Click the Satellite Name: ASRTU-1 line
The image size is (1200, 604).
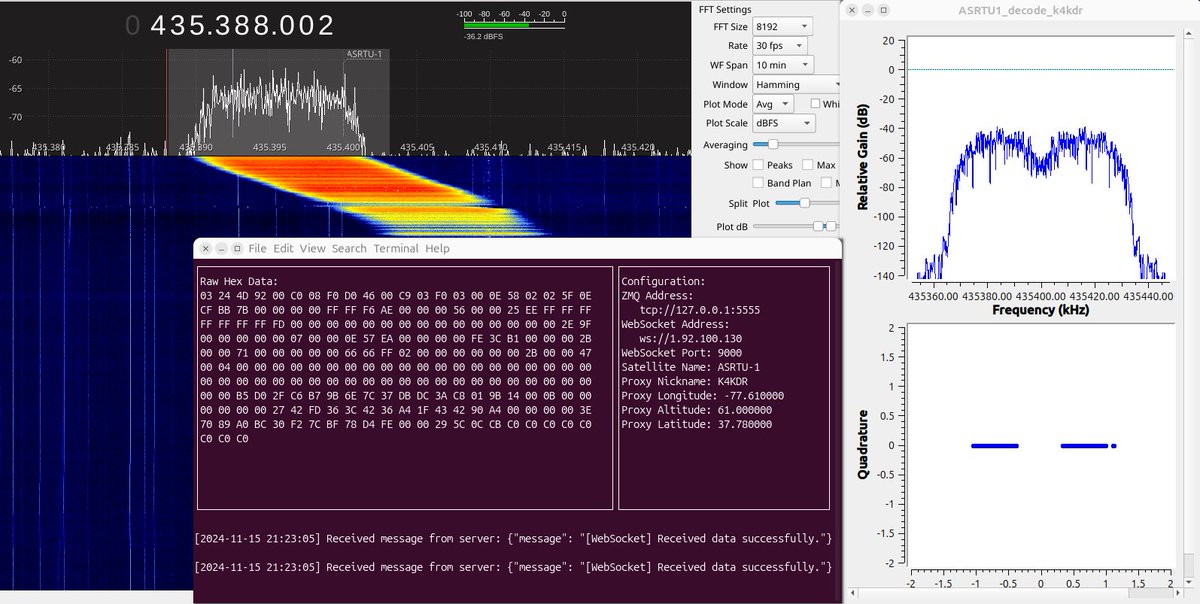[x=691, y=367]
